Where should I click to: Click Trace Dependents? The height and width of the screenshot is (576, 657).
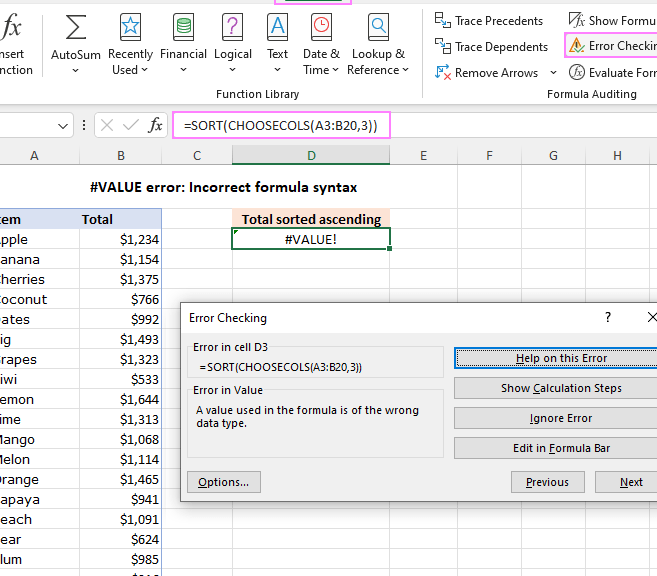coord(491,46)
